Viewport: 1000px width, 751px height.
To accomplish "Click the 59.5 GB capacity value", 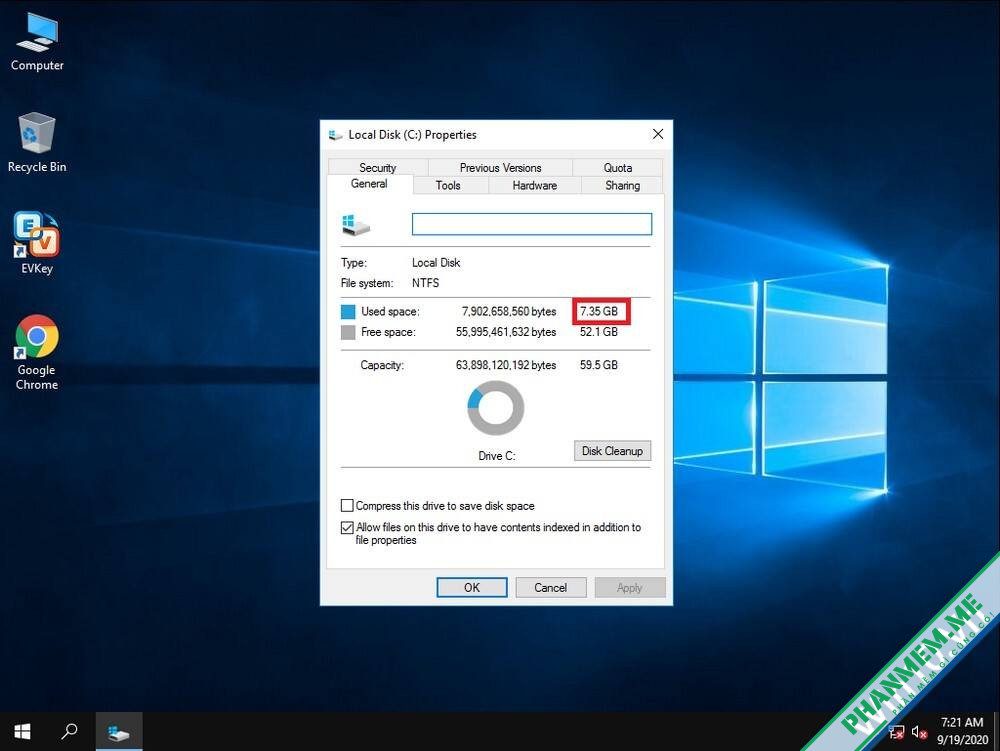I will click(x=599, y=365).
